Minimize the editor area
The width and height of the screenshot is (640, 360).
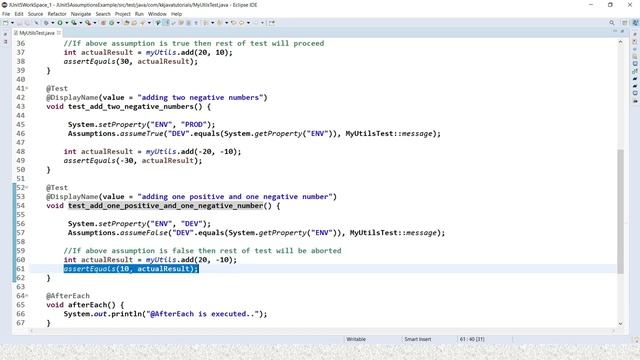pyautogui.click(x=615, y=31)
